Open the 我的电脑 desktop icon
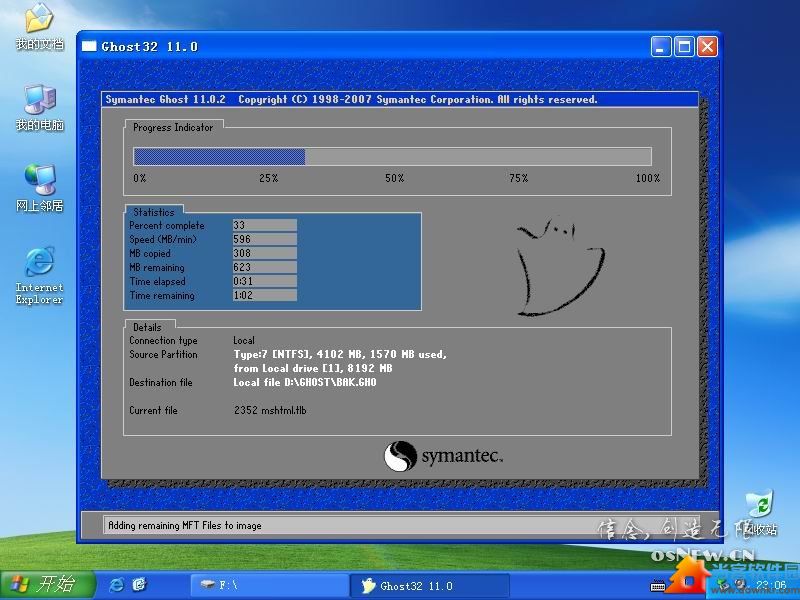The image size is (800, 600). pyautogui.click(x=39, y=108)
